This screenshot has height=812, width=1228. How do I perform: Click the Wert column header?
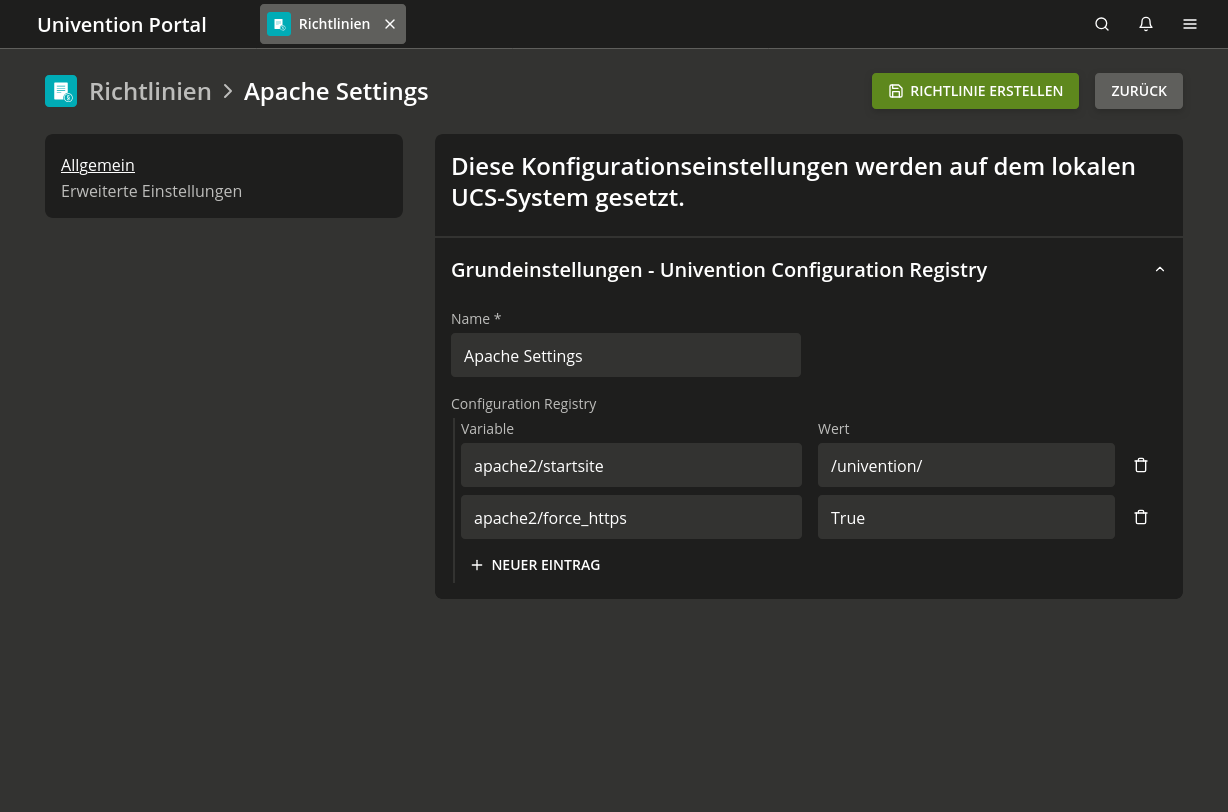833,429
